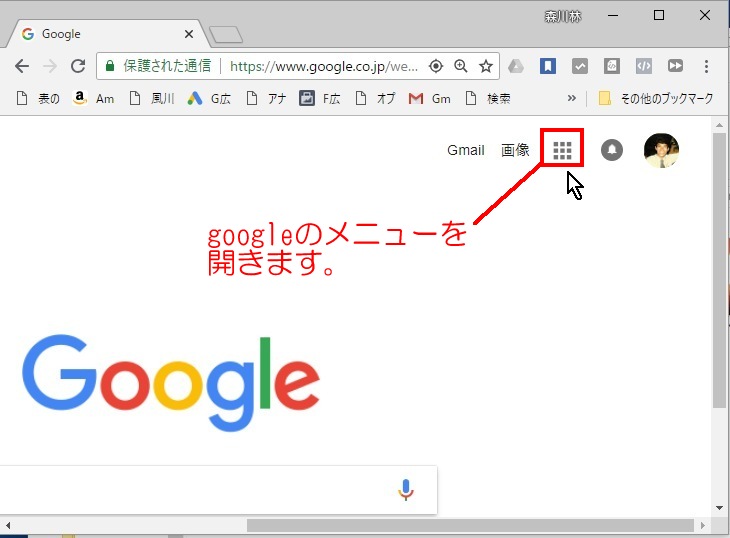Open the Google Ads G広 bookmark

pyautogui.click(x=209, y=99)
